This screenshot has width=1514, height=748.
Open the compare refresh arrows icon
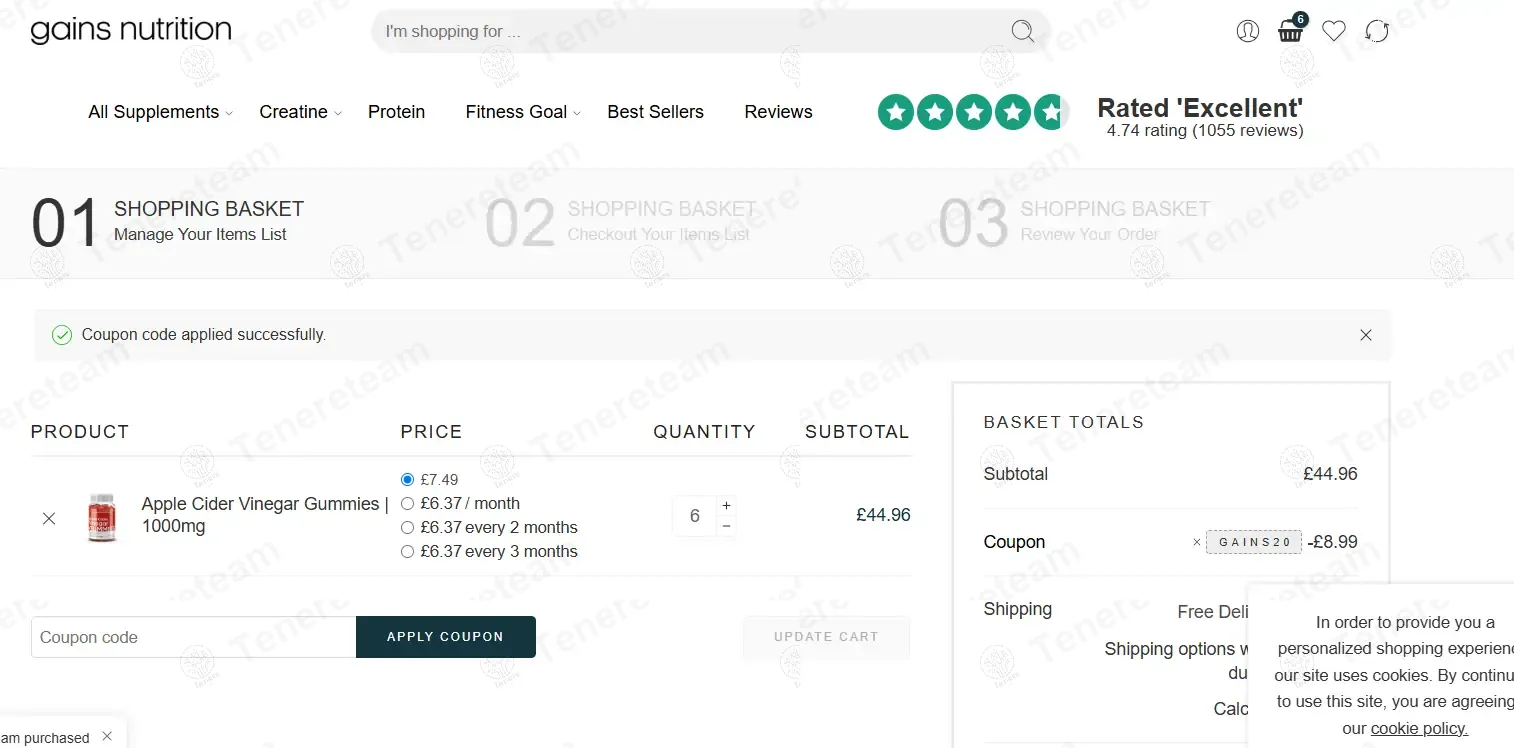(1377, 31)
